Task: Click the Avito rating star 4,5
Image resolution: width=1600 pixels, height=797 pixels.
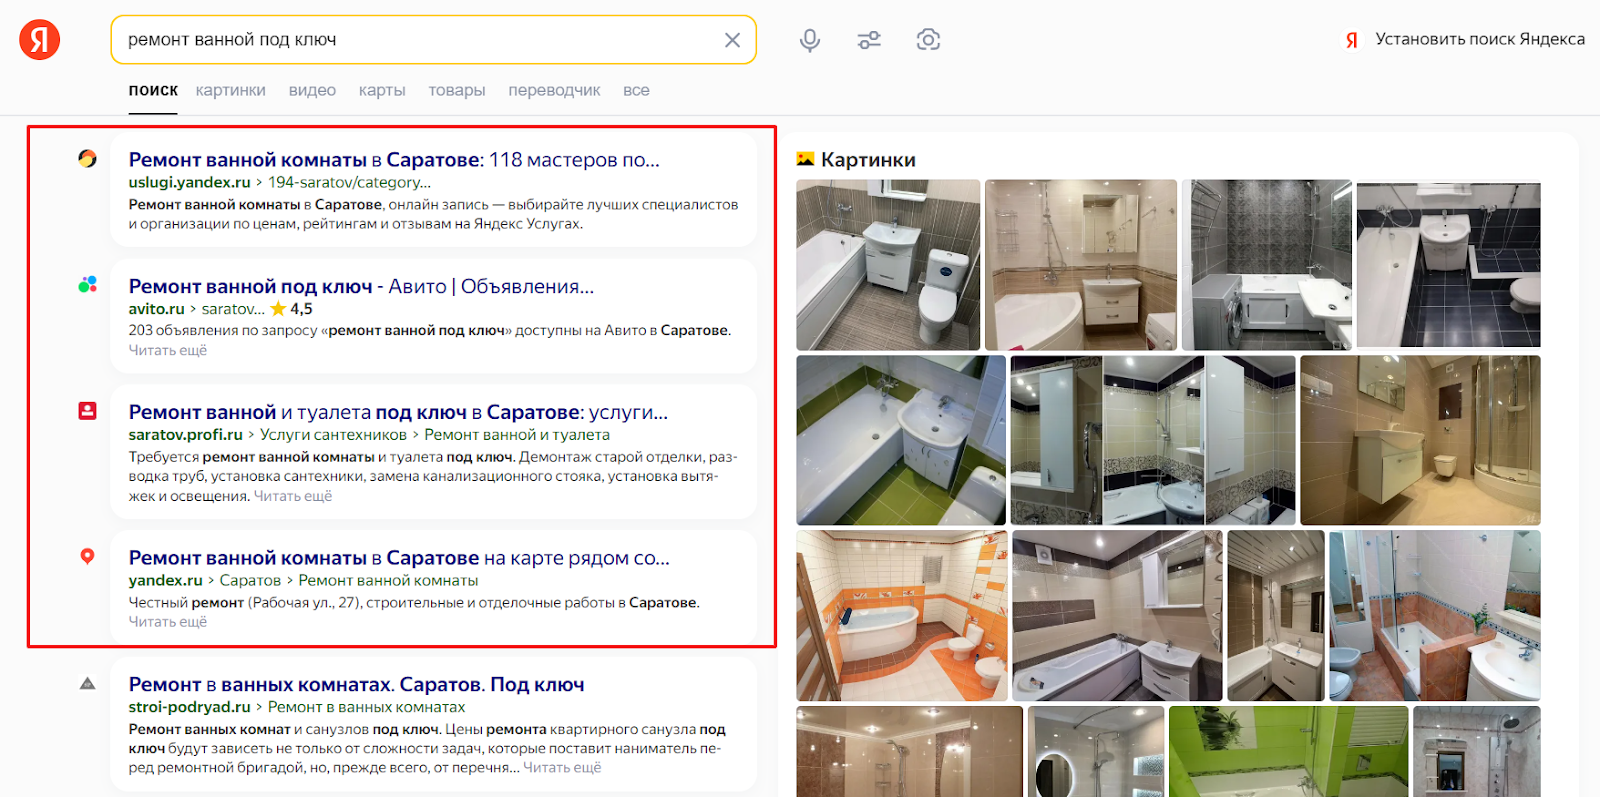Action: [291, 309]
